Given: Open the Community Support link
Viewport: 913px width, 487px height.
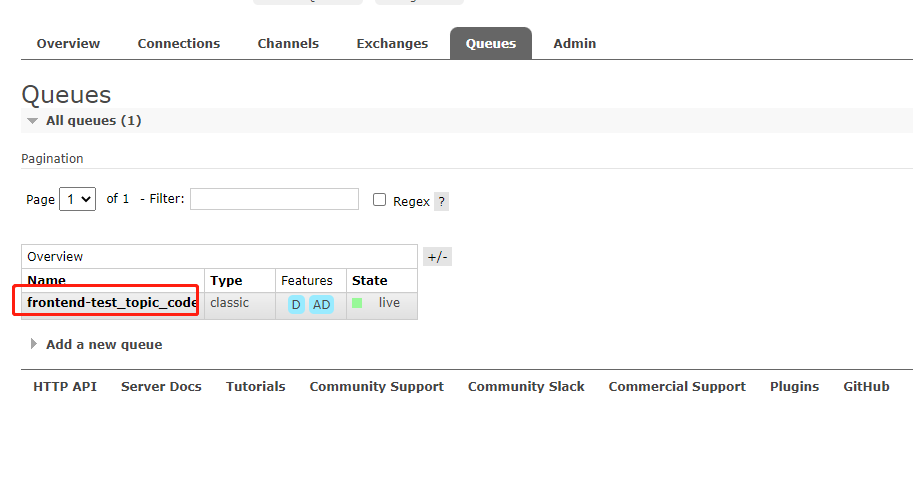Looking at the screenshot, I should point(377,387).
